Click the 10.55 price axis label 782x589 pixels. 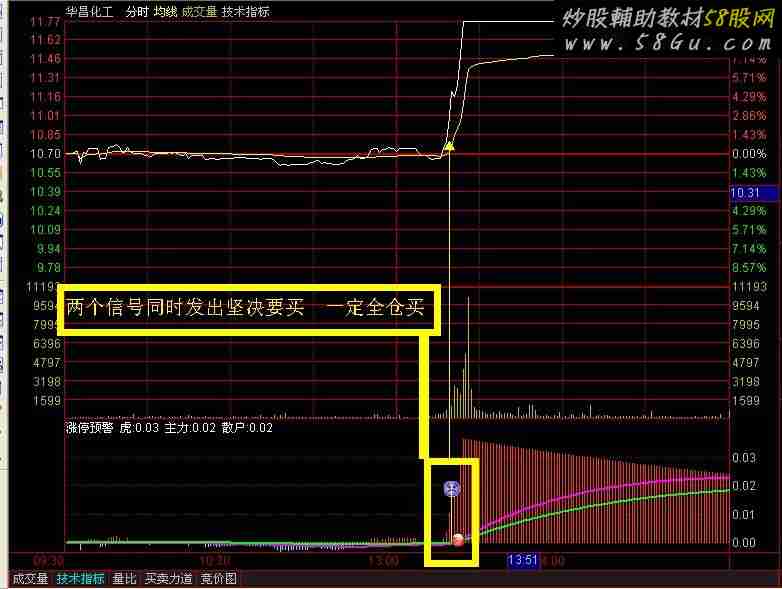(x=45, y=173)
